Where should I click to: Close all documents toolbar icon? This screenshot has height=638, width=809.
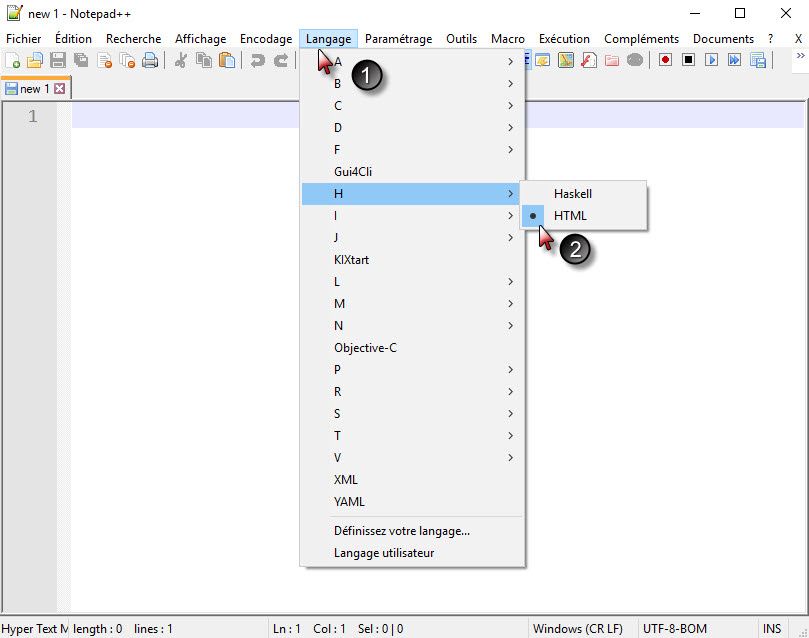click(x=127, y=60)
